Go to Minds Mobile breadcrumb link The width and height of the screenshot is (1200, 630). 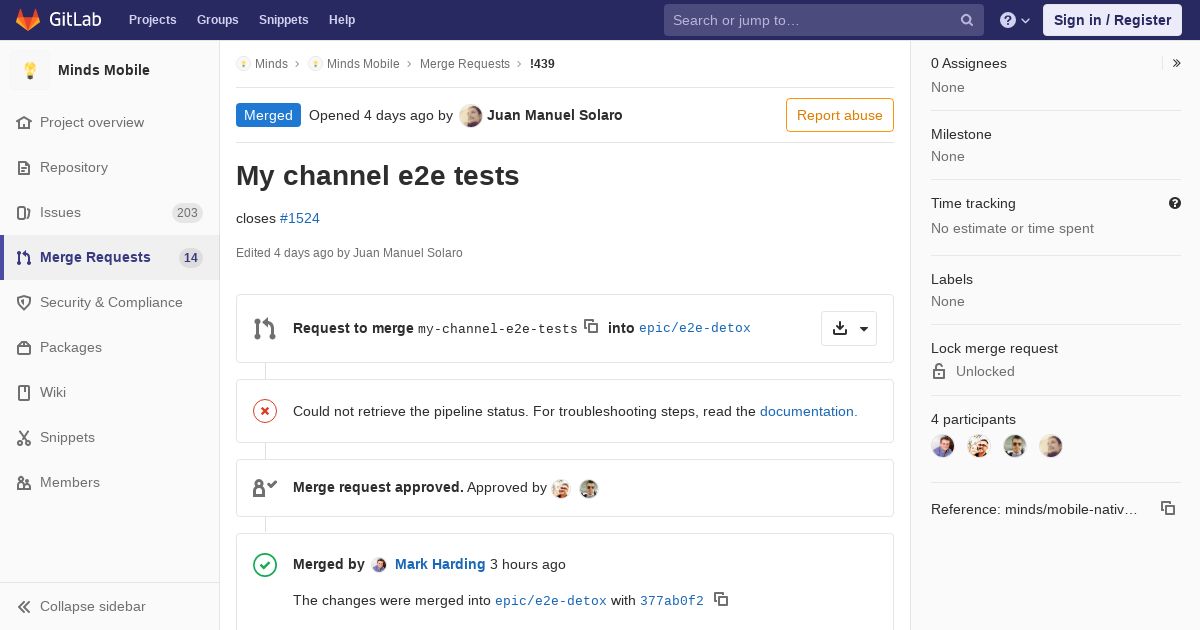tap(363, 63)
